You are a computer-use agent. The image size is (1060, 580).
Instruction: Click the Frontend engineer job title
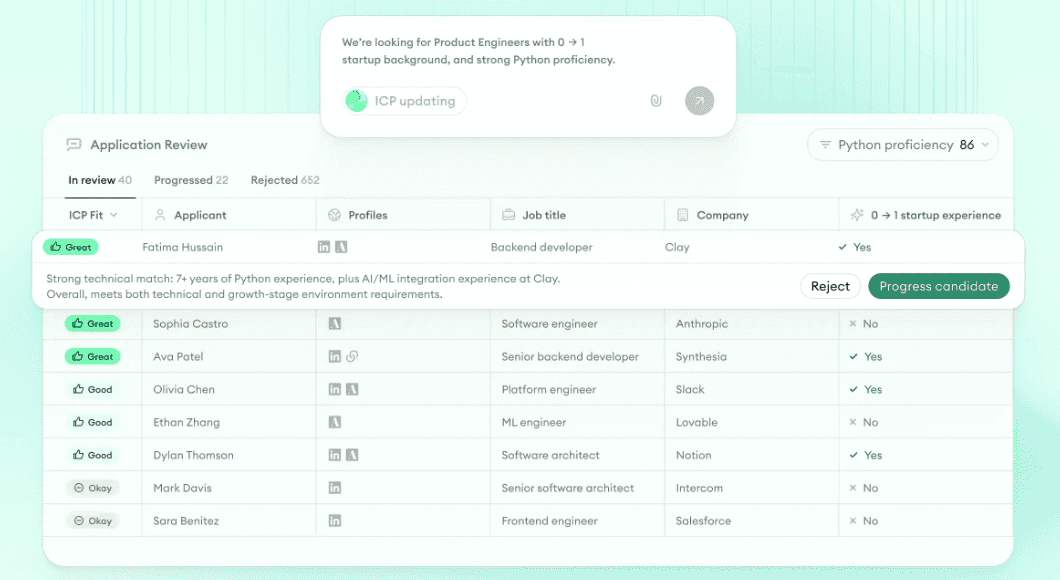[550, 521]
